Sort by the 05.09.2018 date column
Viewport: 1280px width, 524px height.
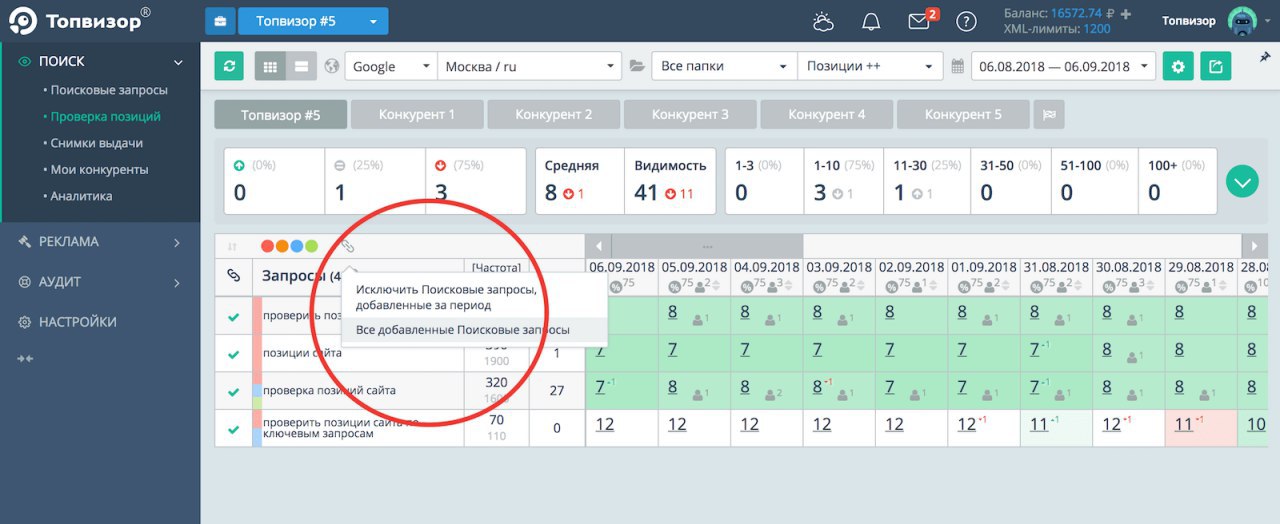point(694,267)
